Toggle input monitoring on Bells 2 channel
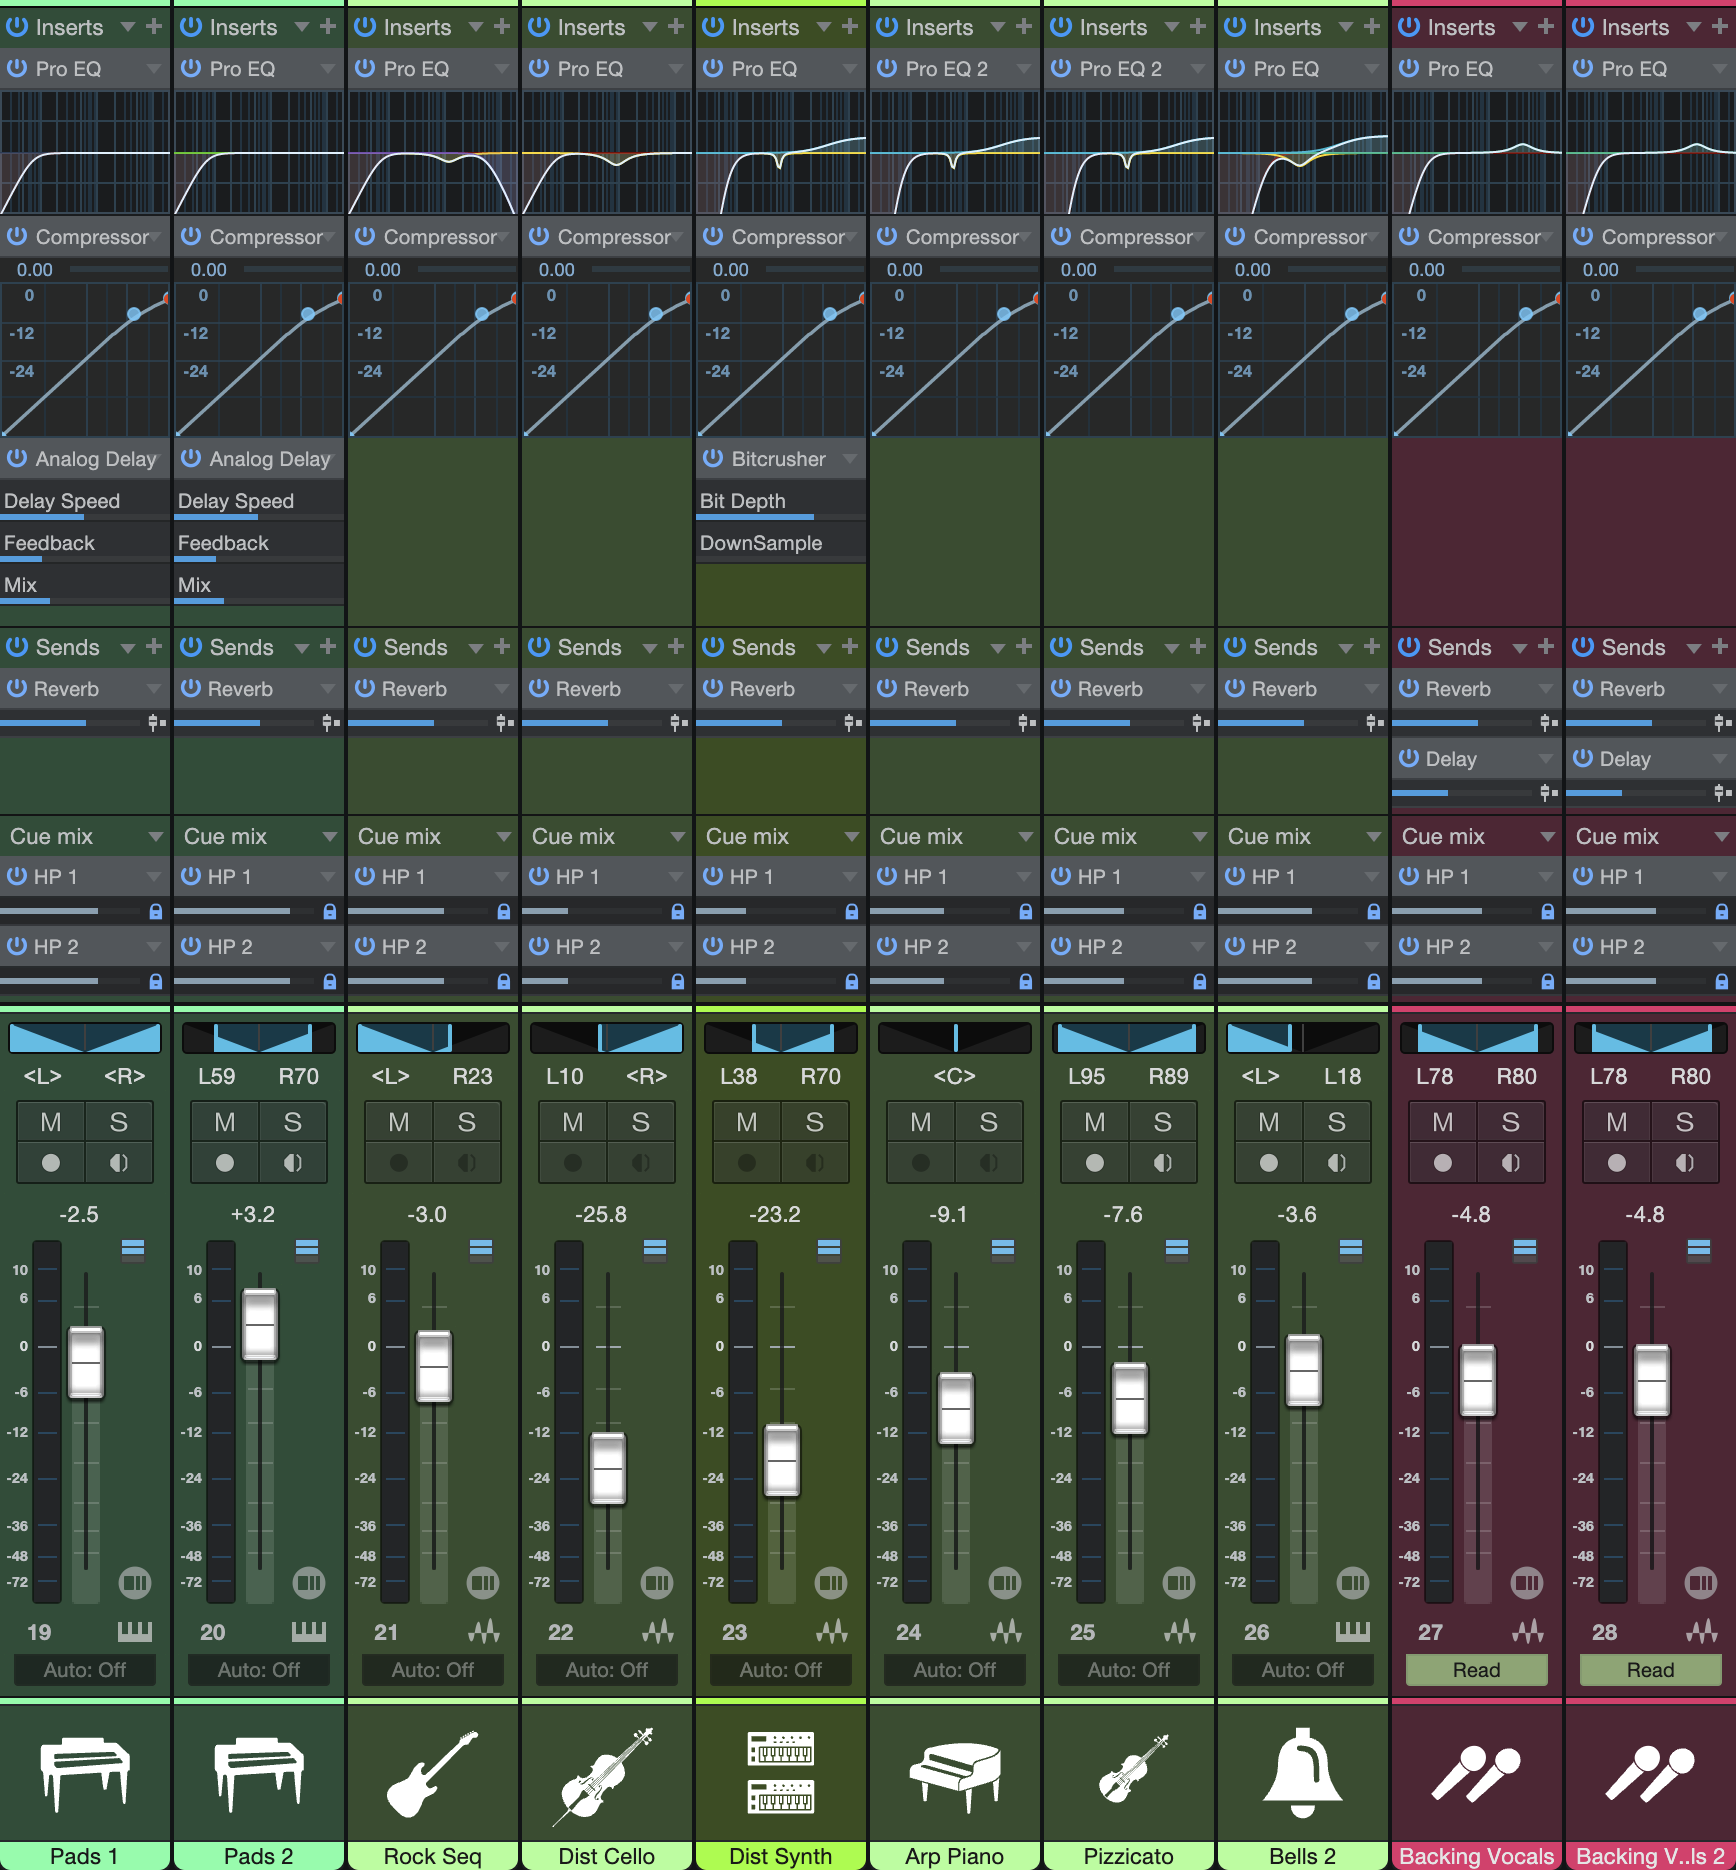 (x=1336, y=1163)
